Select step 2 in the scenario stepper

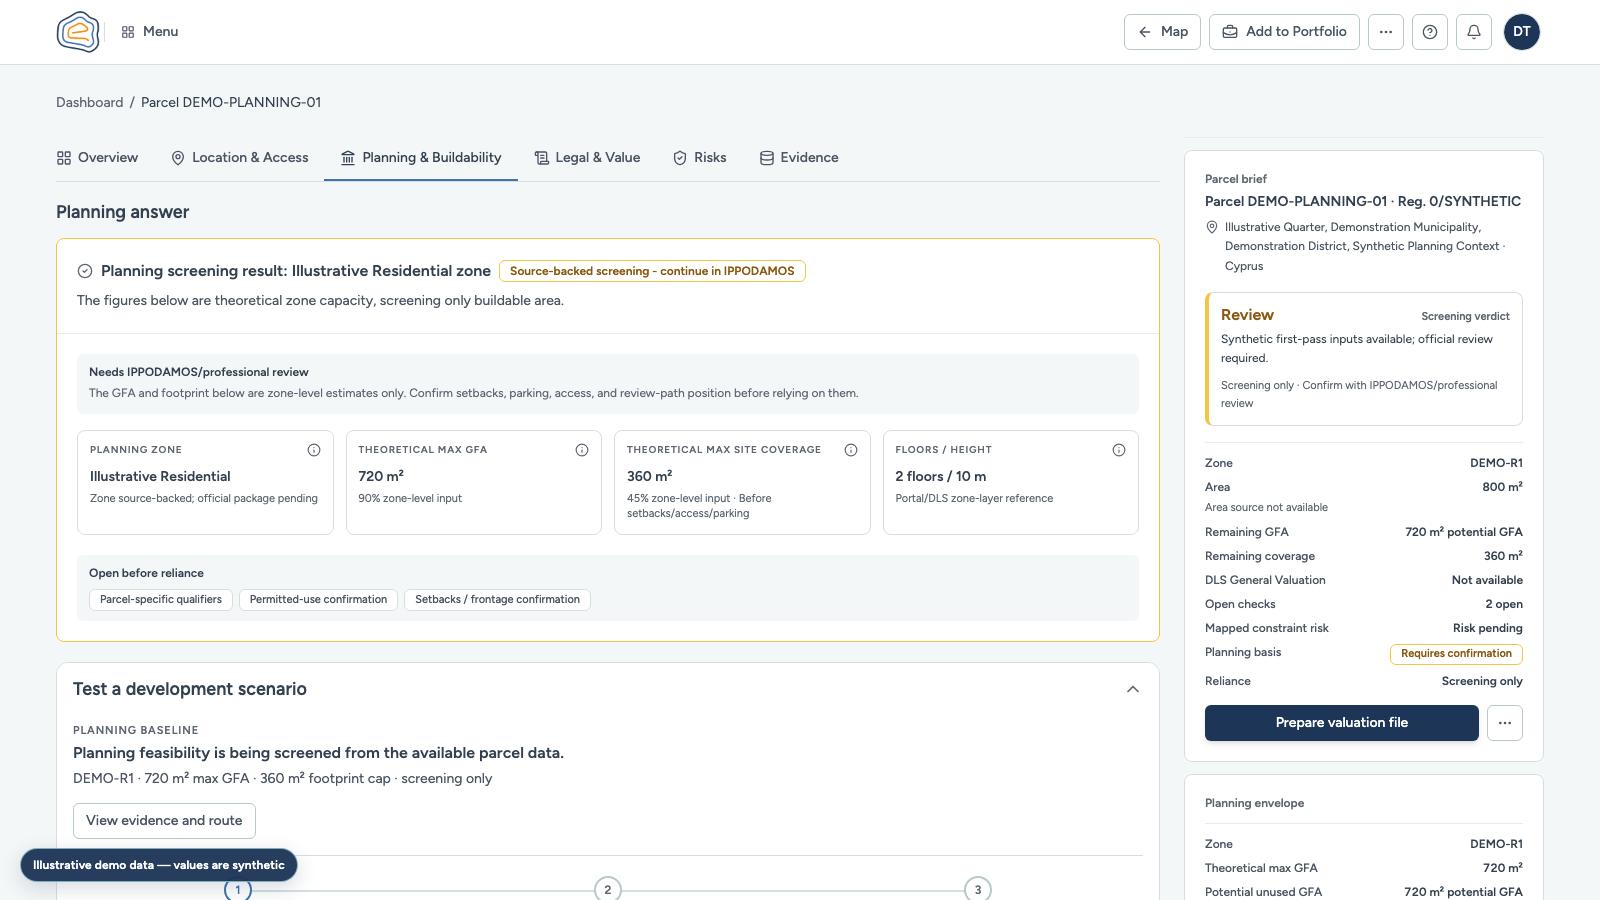pyautogui.click(x=608, y=889)
